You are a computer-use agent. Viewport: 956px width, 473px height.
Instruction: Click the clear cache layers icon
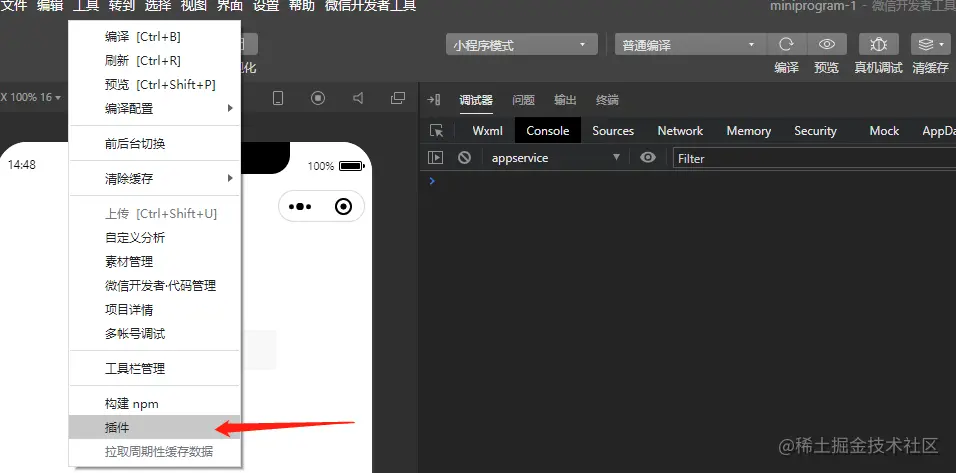(926, 44)
